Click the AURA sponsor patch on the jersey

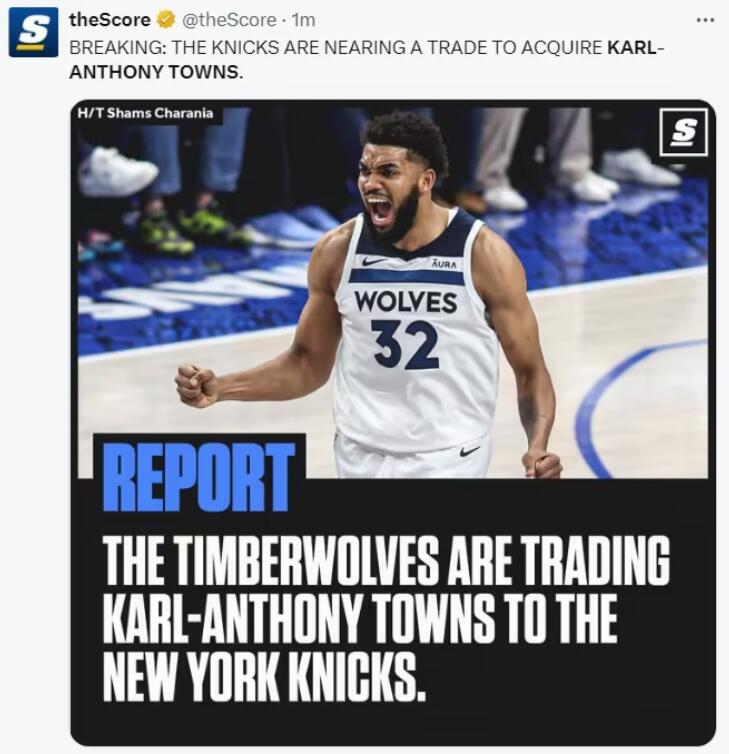click(444, 264)
